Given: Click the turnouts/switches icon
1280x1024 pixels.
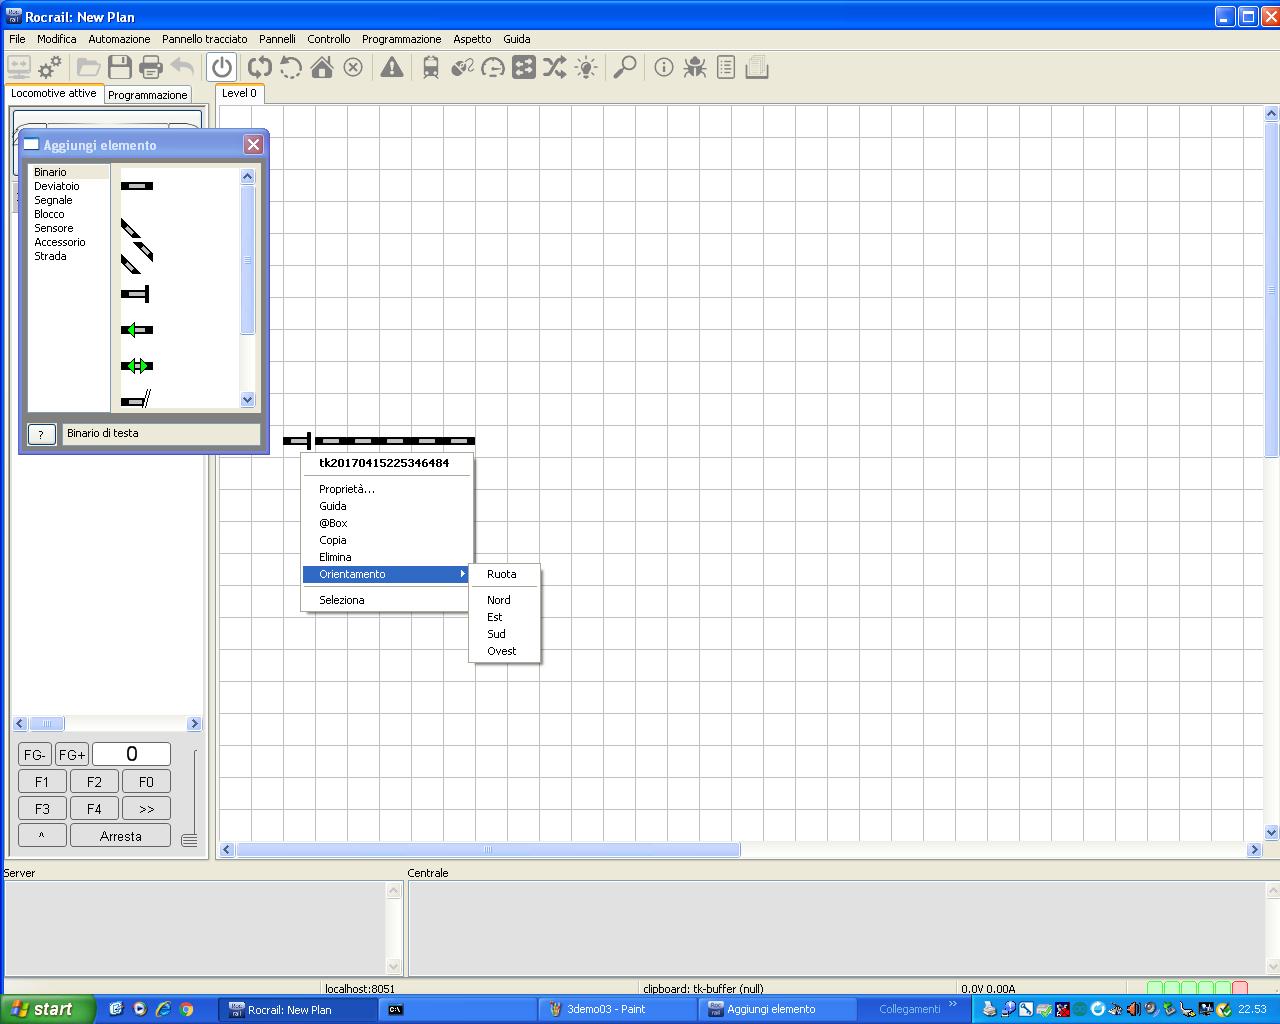Looking at the screenshot, I should tap(462, 68).
